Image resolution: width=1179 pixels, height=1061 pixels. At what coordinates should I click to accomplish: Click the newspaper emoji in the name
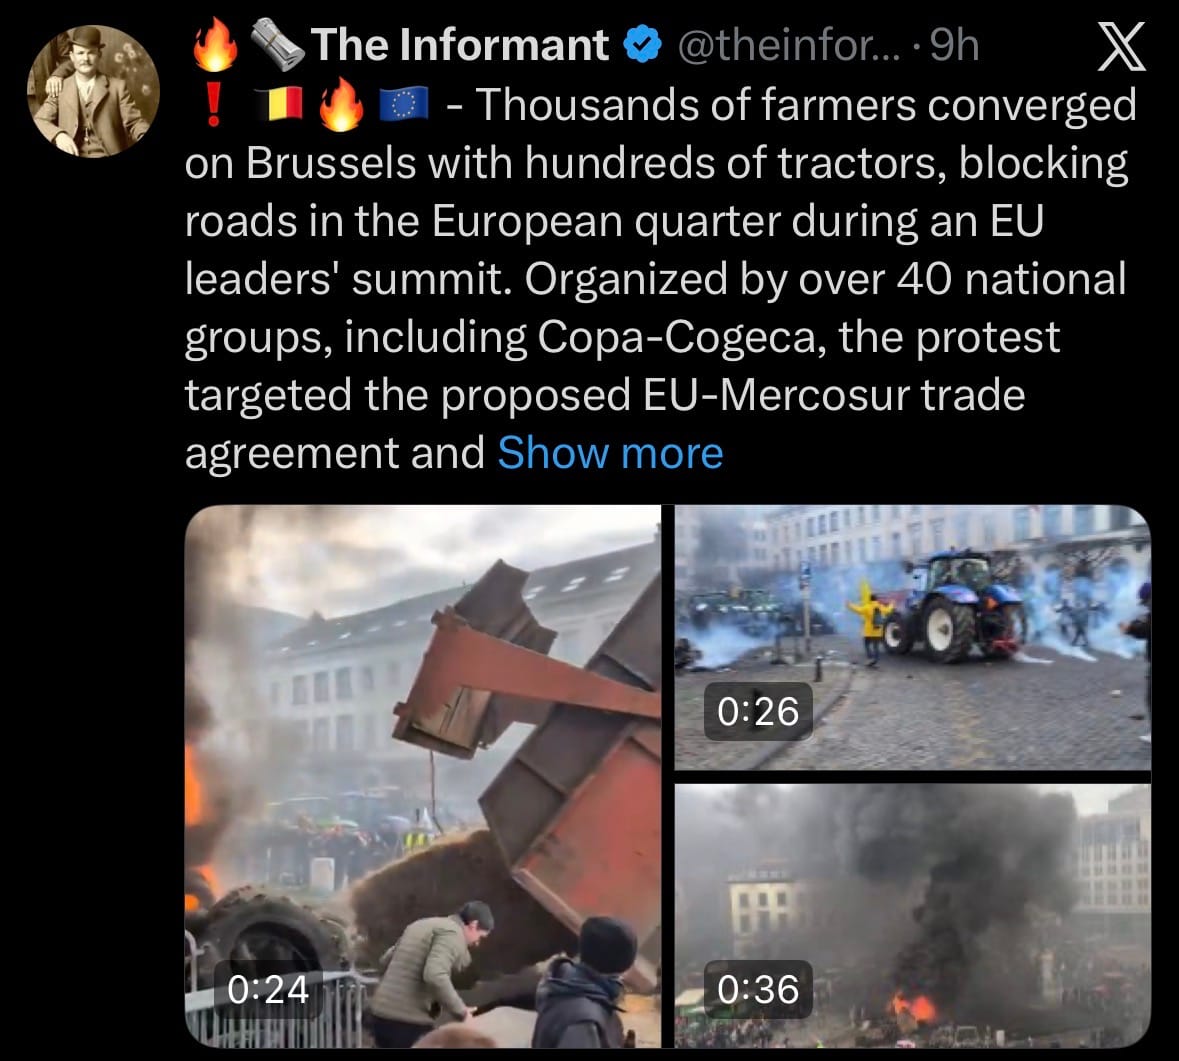(277, 45)
